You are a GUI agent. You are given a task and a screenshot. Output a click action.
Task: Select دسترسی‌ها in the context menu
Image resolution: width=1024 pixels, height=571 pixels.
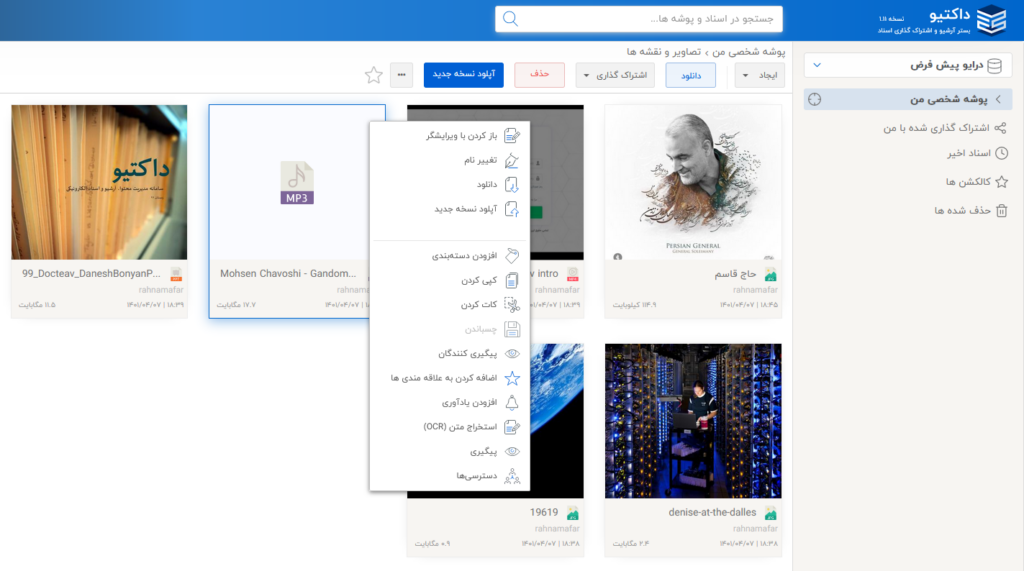coord(451,476)
